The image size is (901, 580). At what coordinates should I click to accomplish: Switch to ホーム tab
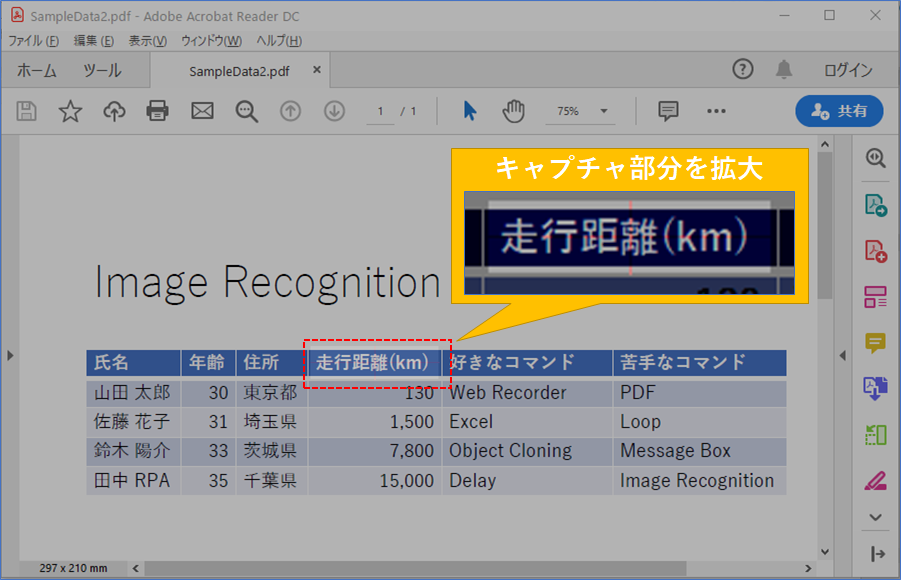click(37, 70)
